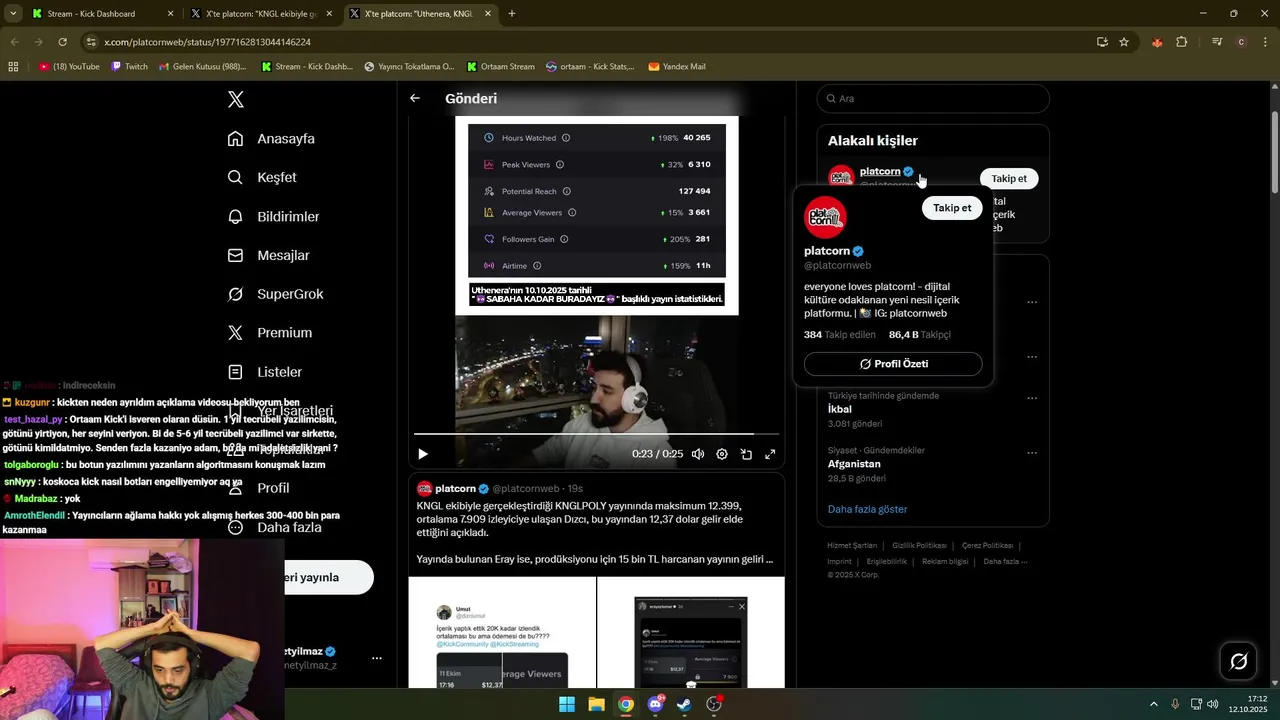Play the video in the post
The width and height of the screenshot is (1280, 720).
click(423, 454)
